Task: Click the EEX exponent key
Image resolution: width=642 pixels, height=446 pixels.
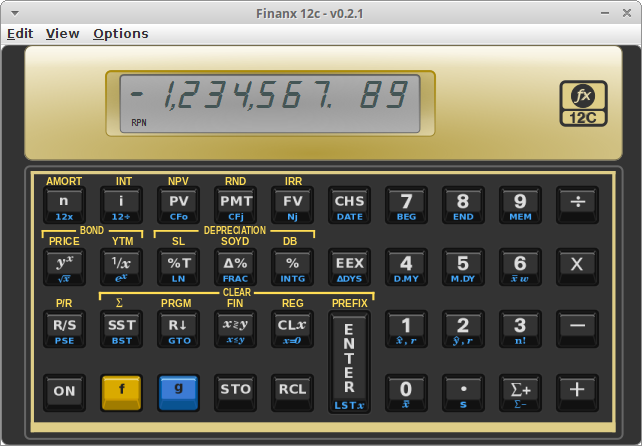Action: coord(349,267)
